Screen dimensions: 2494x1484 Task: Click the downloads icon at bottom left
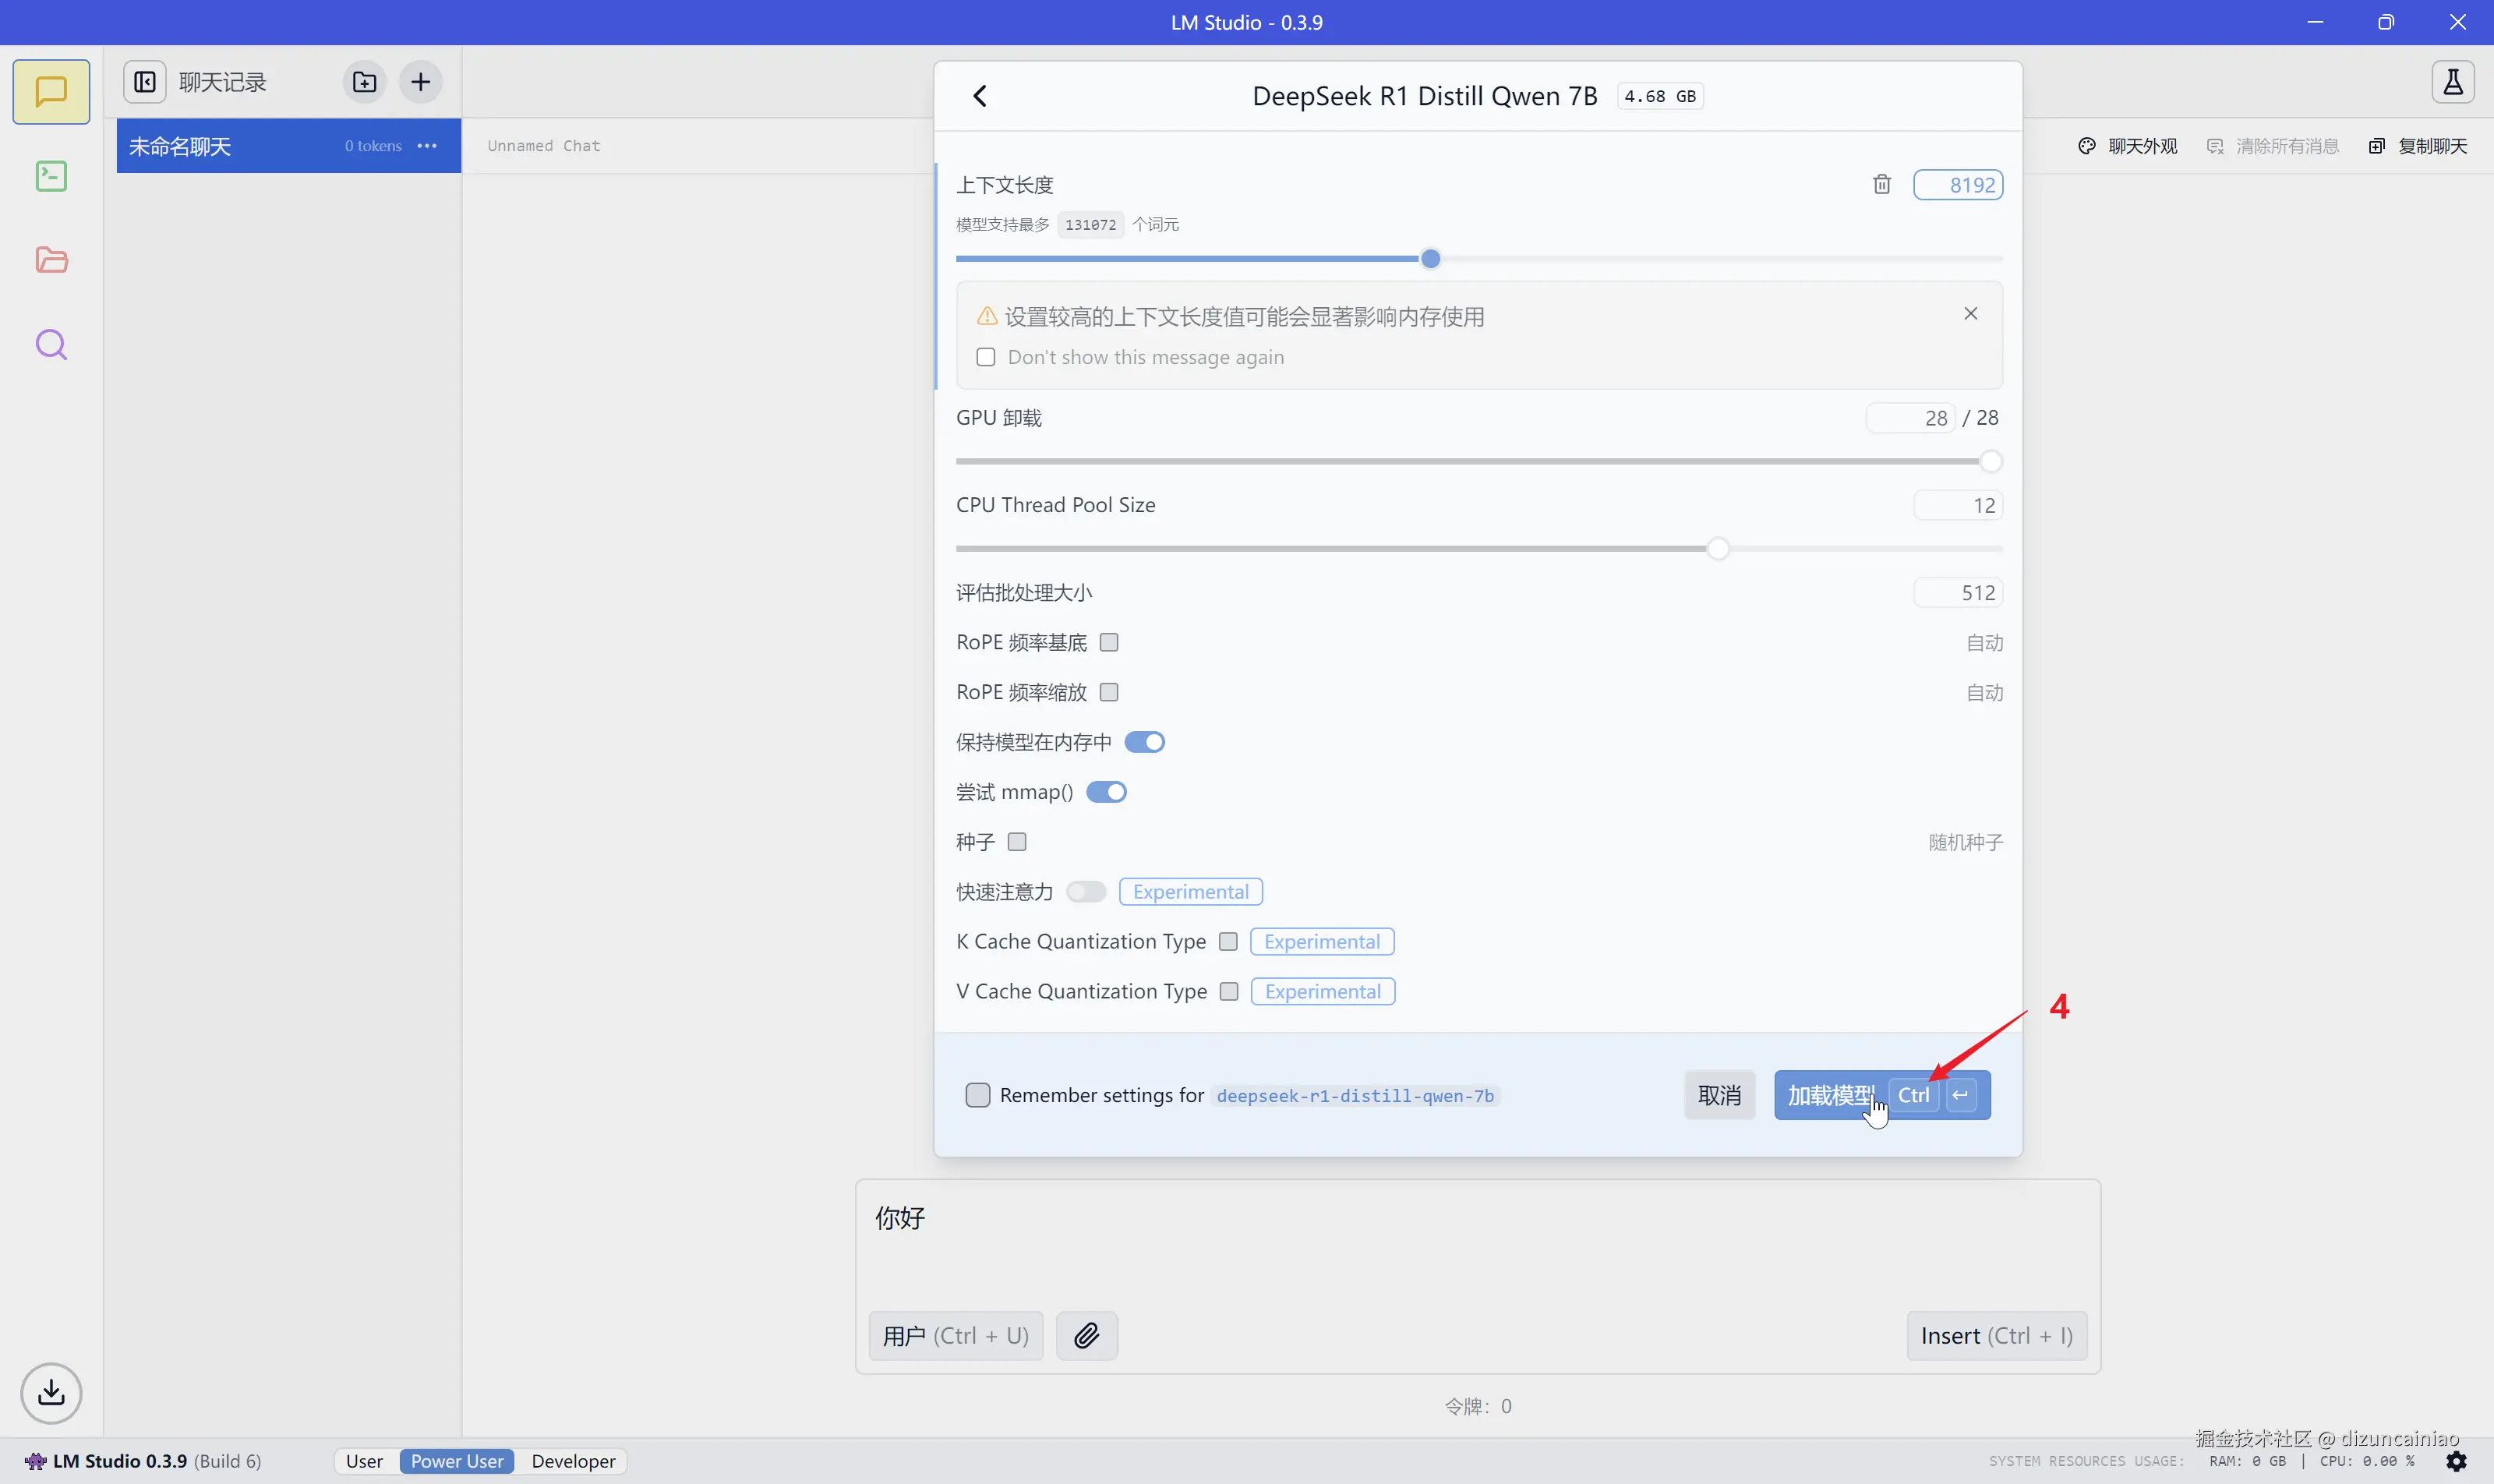click(51, 1392)
